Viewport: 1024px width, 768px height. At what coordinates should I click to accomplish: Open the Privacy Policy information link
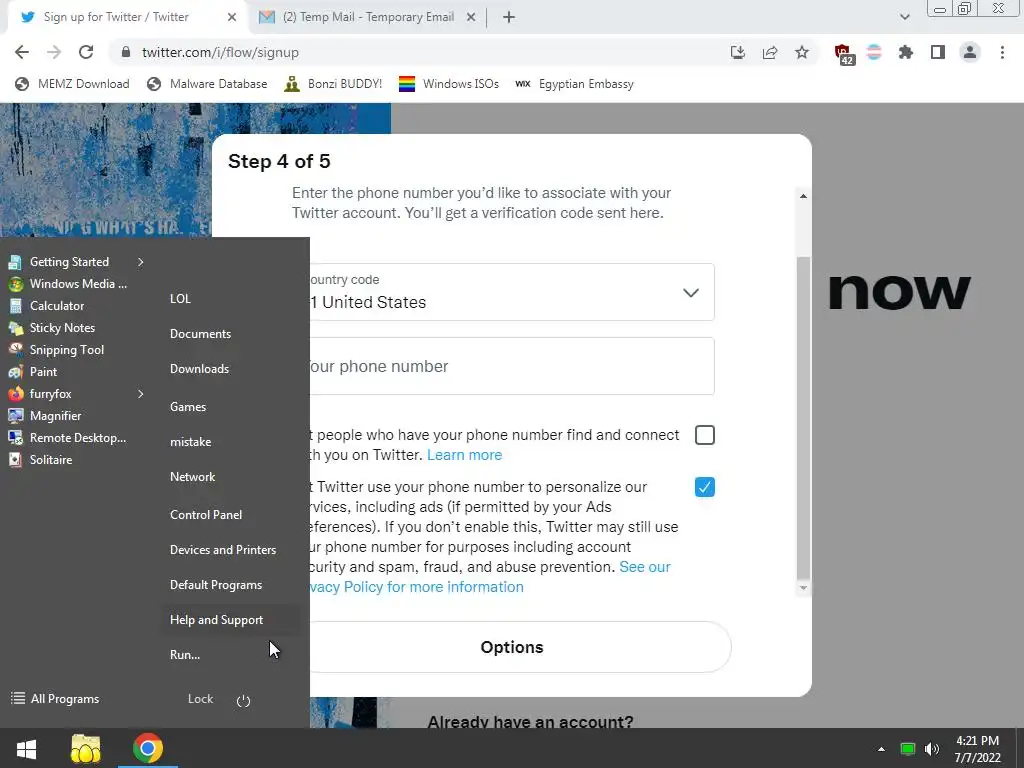pos(491,577)
